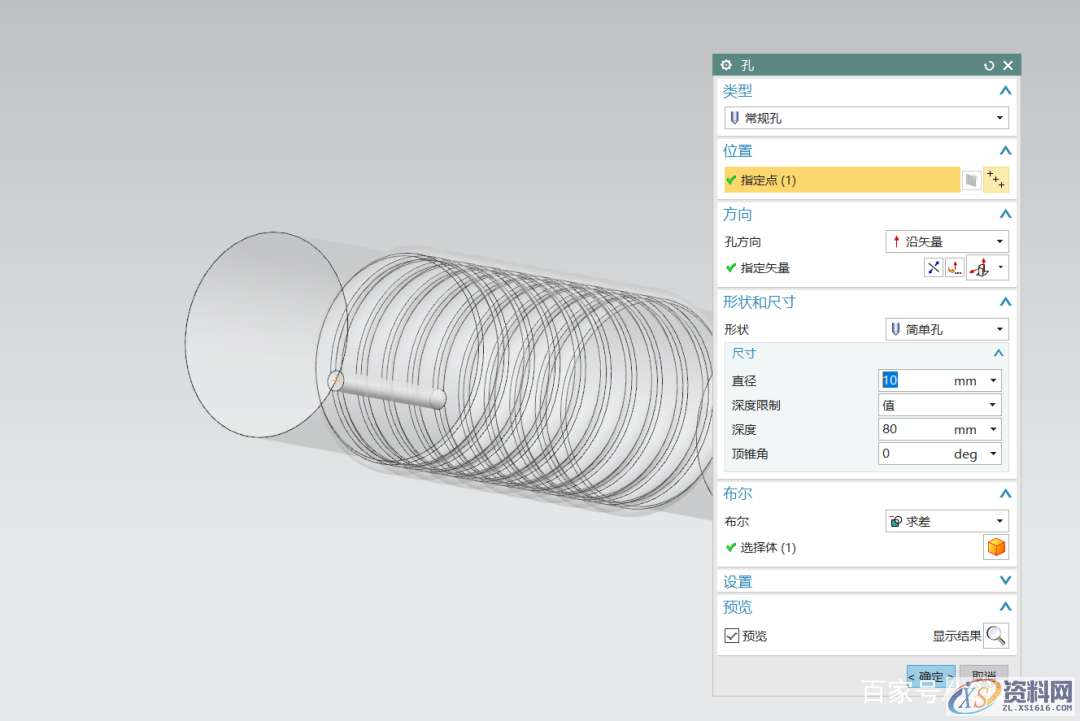The image size is (1080, 721).
Task: Click the reverse direction vector icon
Action: coord(933,267)
